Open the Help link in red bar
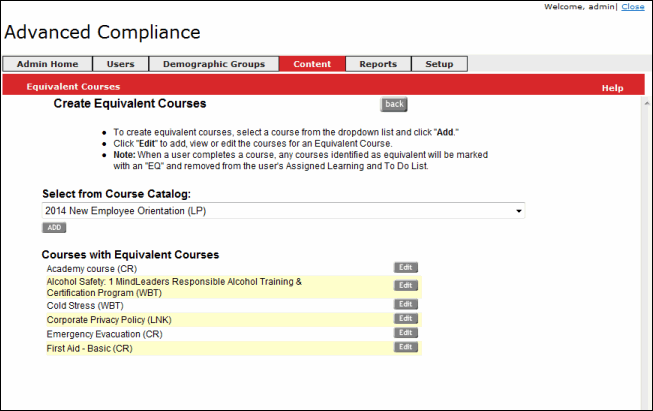 [612, 88]
